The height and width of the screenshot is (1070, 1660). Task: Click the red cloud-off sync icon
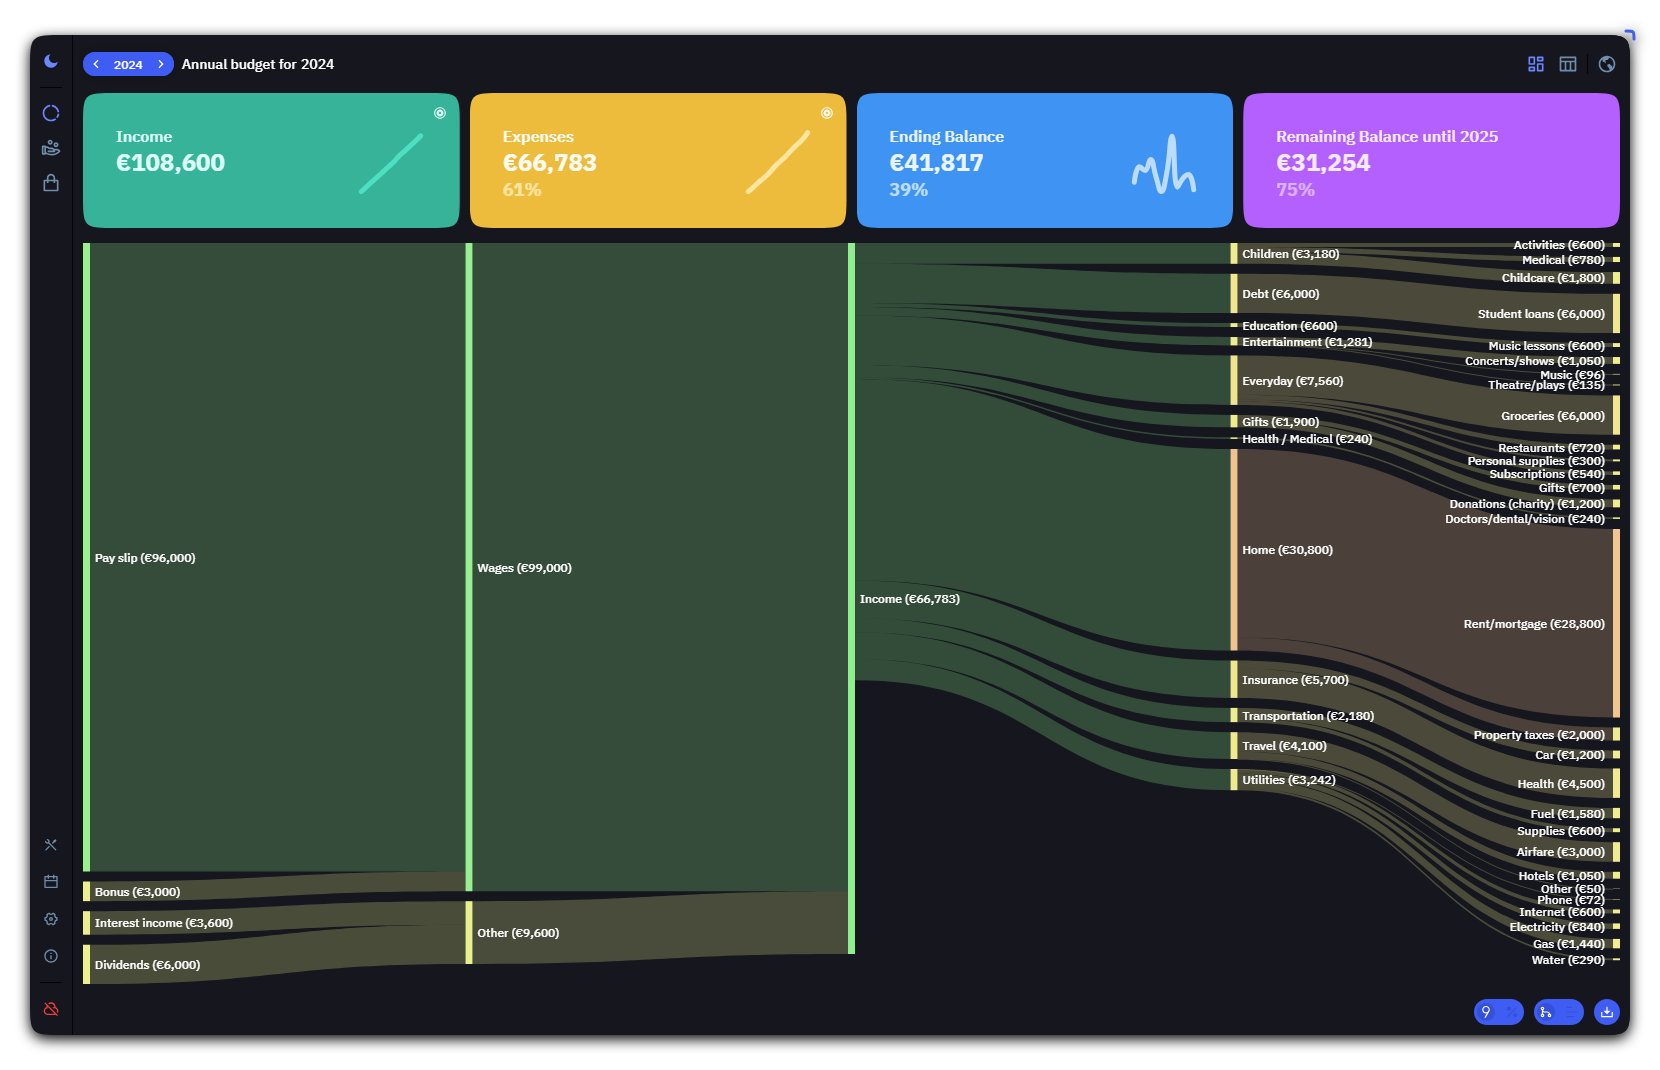[51, 1009]
